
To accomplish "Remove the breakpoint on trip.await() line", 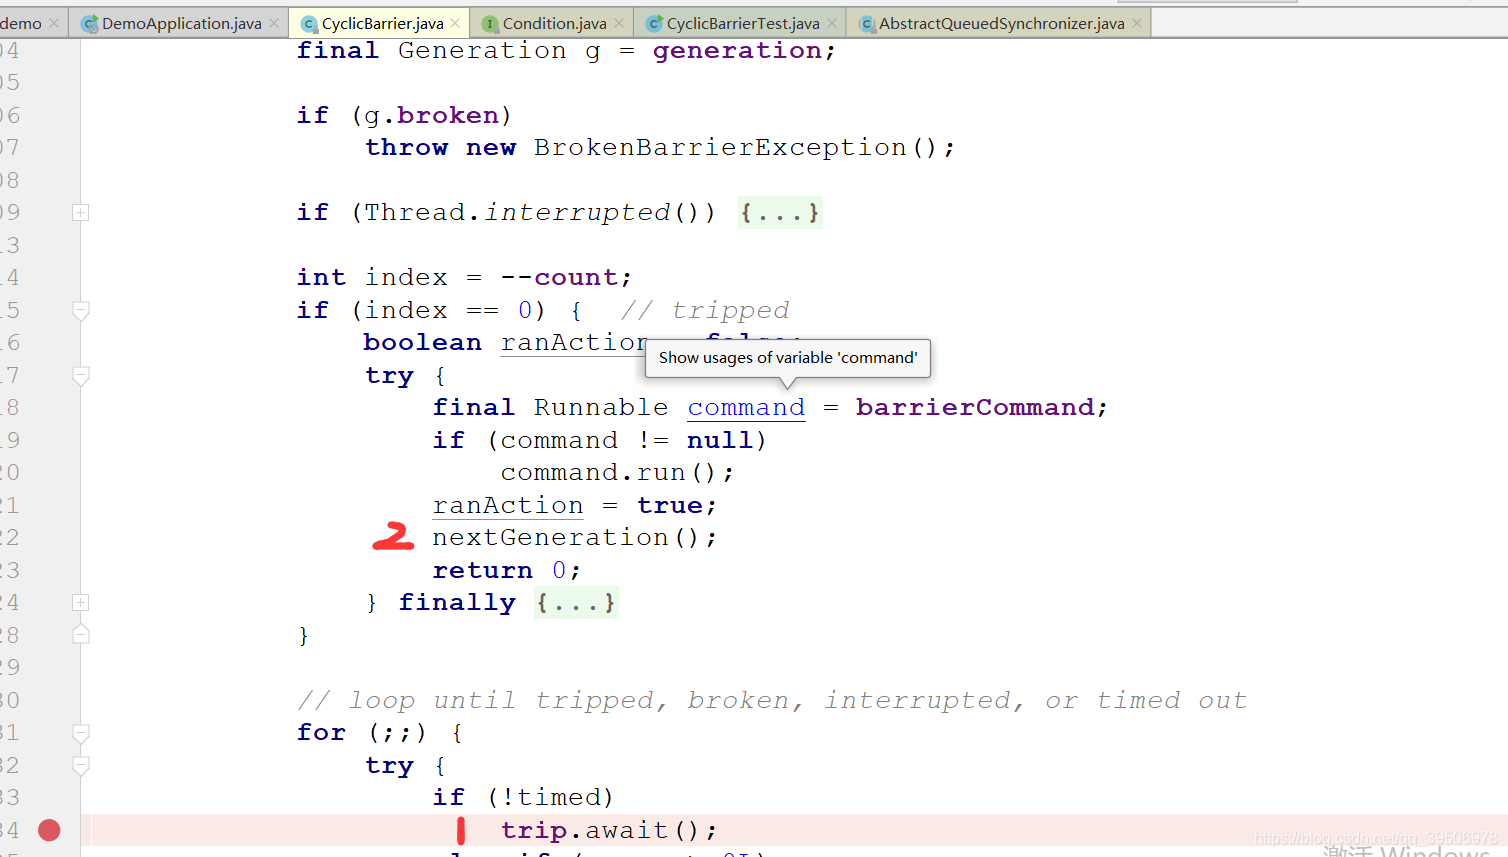I will [49, 830].
